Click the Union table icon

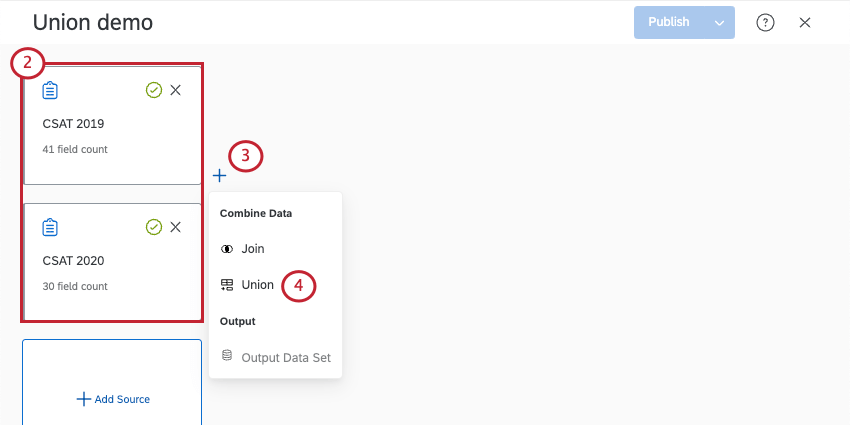(x=227, y=284)
